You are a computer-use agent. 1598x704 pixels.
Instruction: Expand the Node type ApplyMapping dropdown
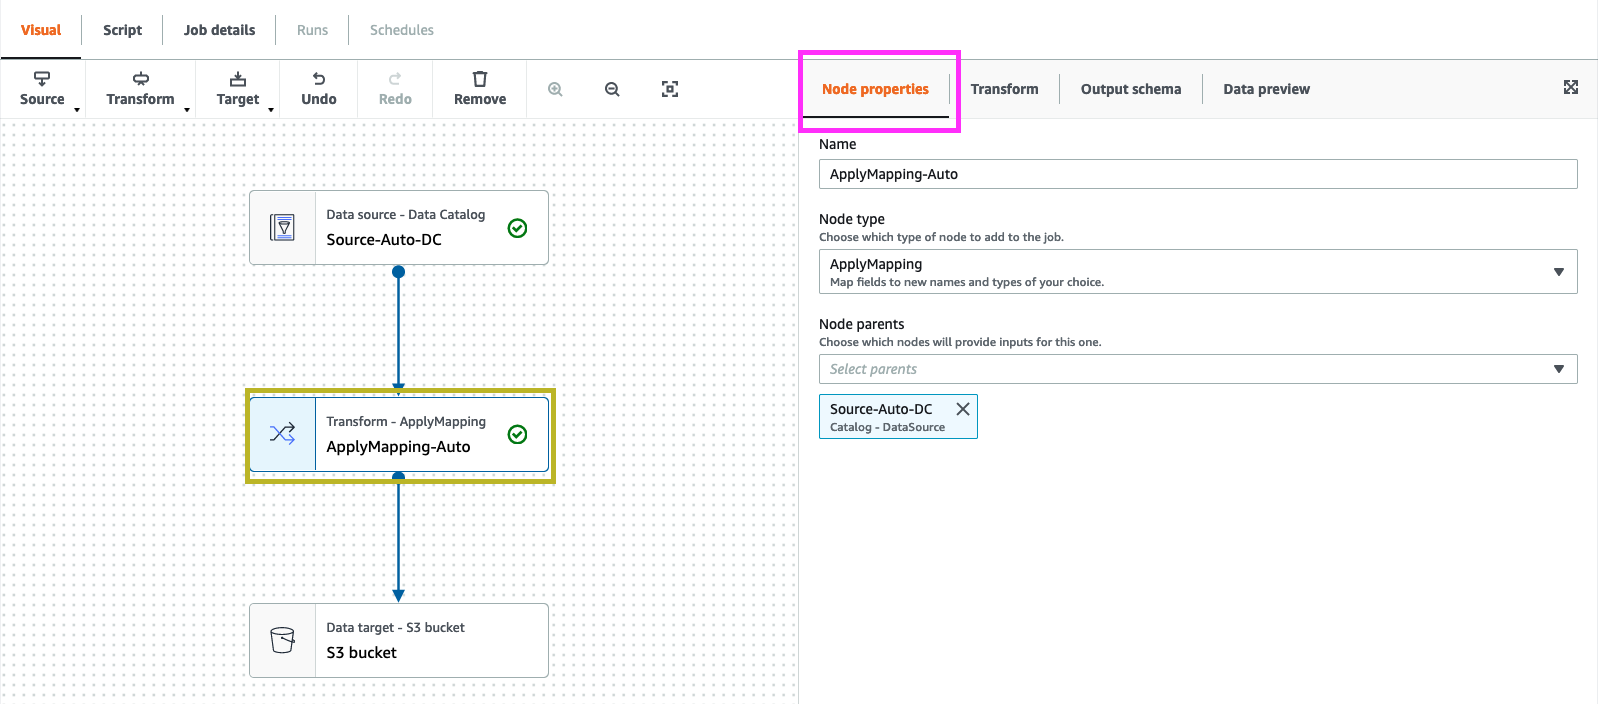click(1197, 272)
